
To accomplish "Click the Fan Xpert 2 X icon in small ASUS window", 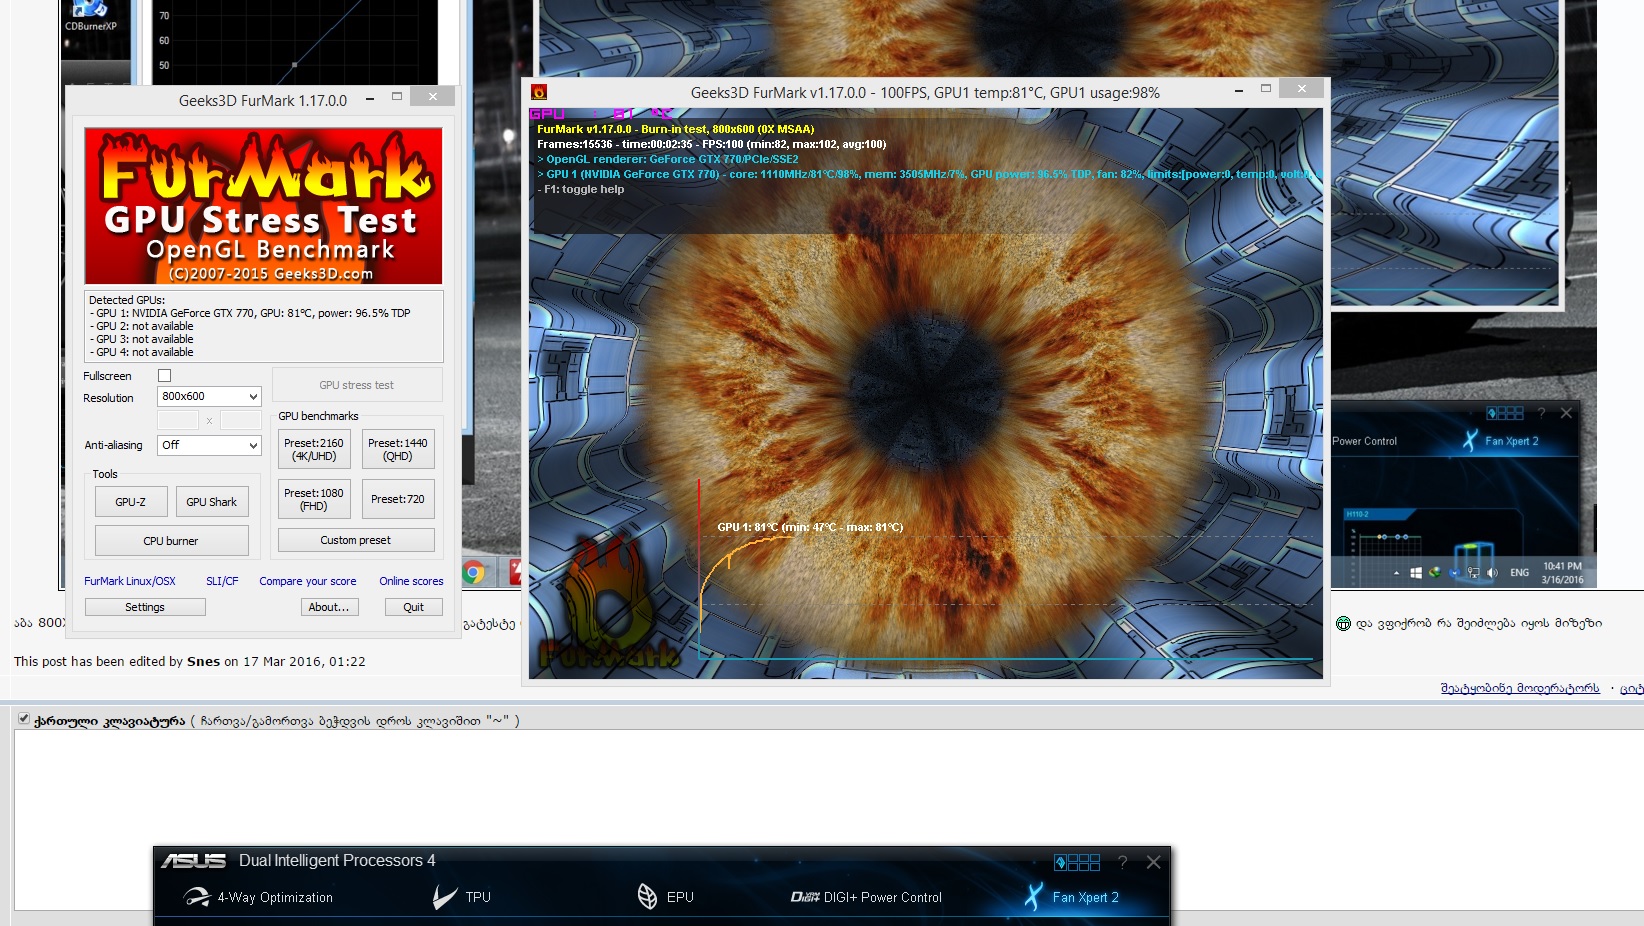I will tap(1470, 440).
